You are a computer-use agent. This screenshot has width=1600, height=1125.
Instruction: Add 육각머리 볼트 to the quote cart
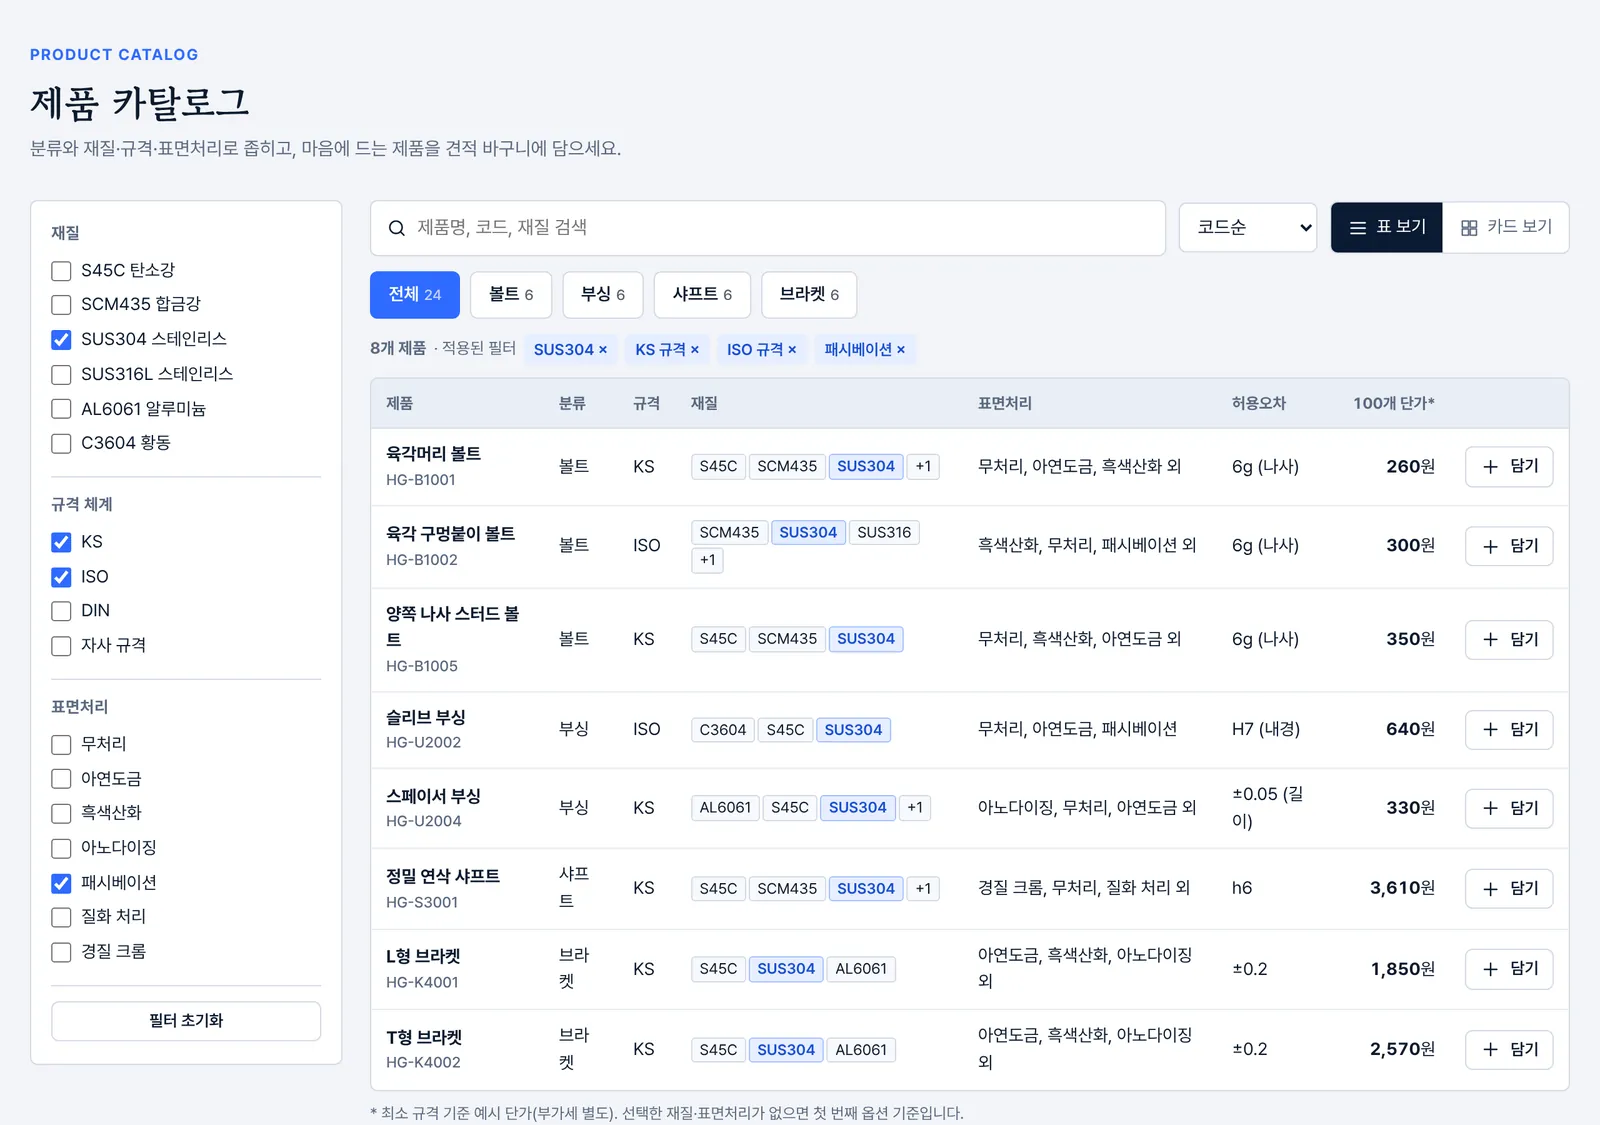point(1509,467)
